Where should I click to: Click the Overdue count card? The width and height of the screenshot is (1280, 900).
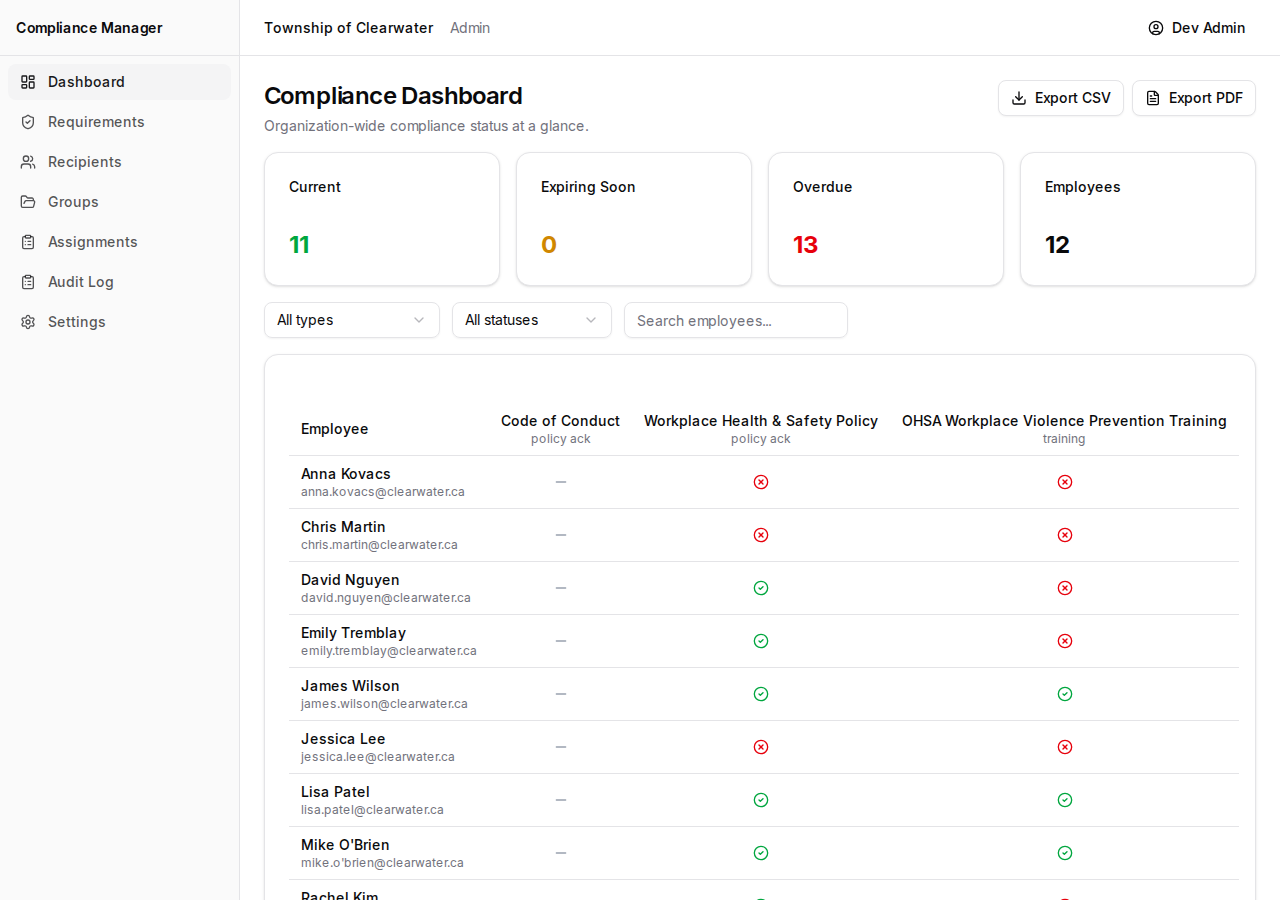click(x=886, y=219)
